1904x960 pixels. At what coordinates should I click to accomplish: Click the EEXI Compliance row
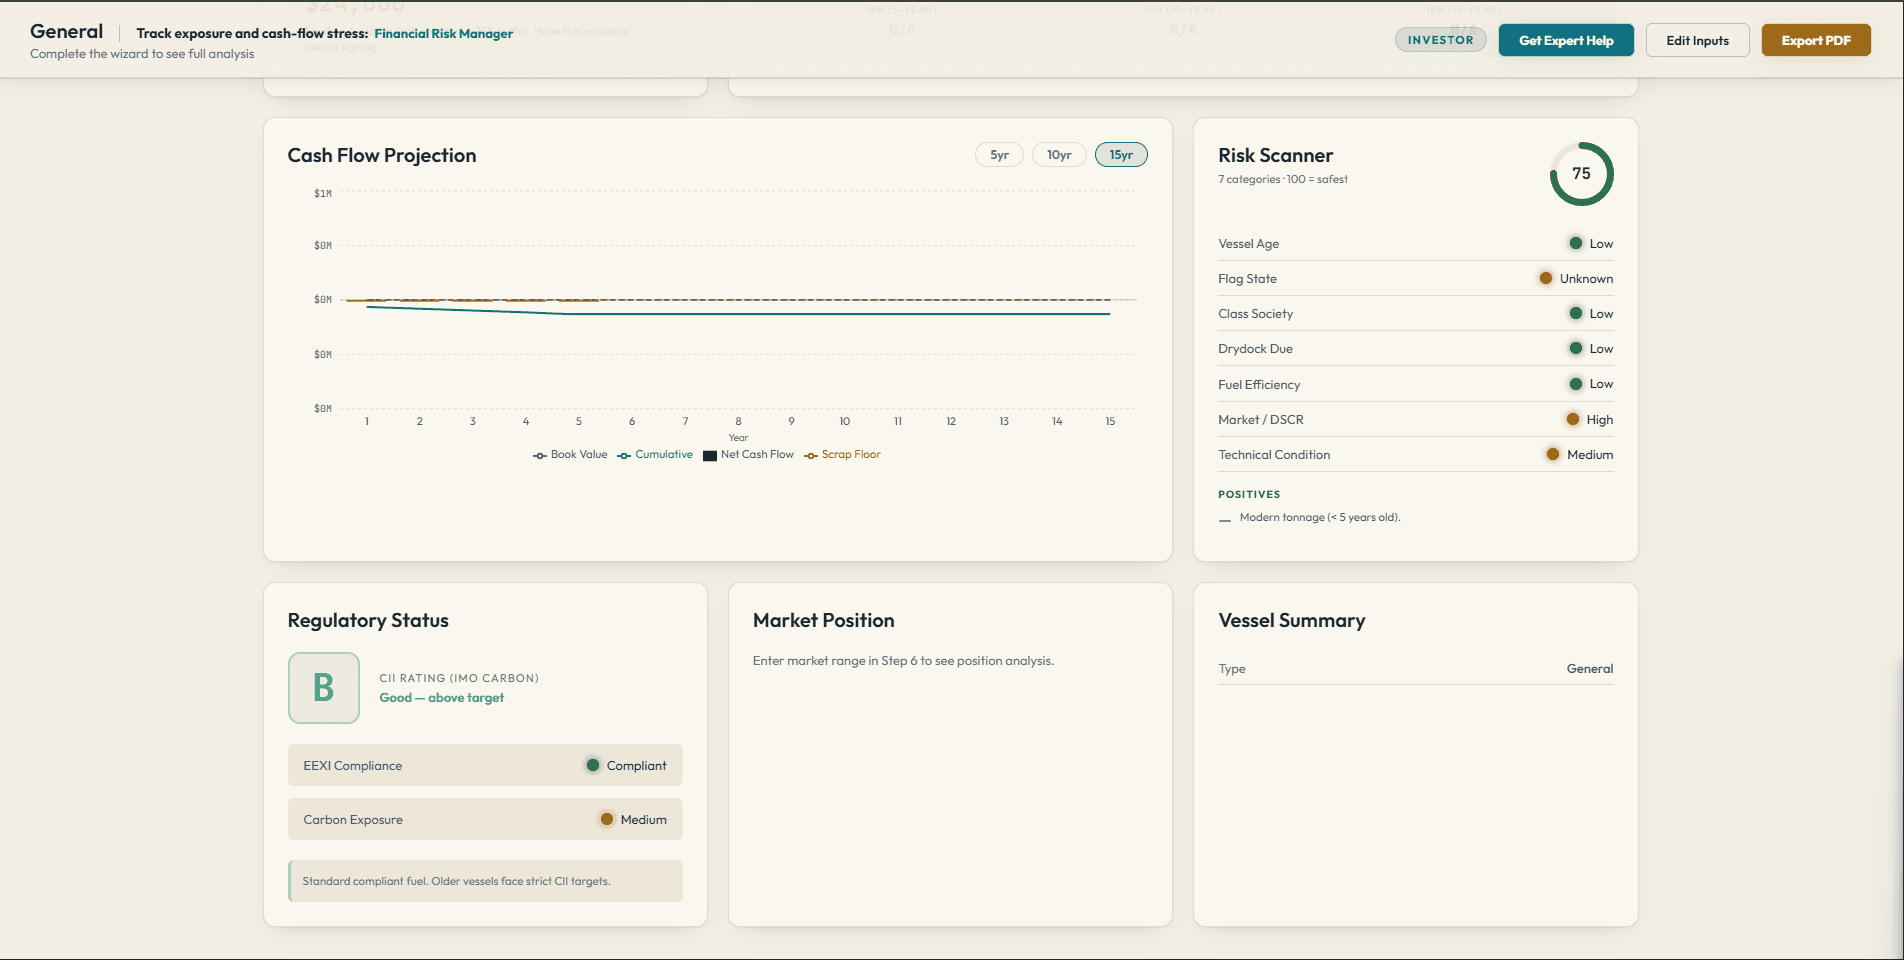(x=485, y=765)
